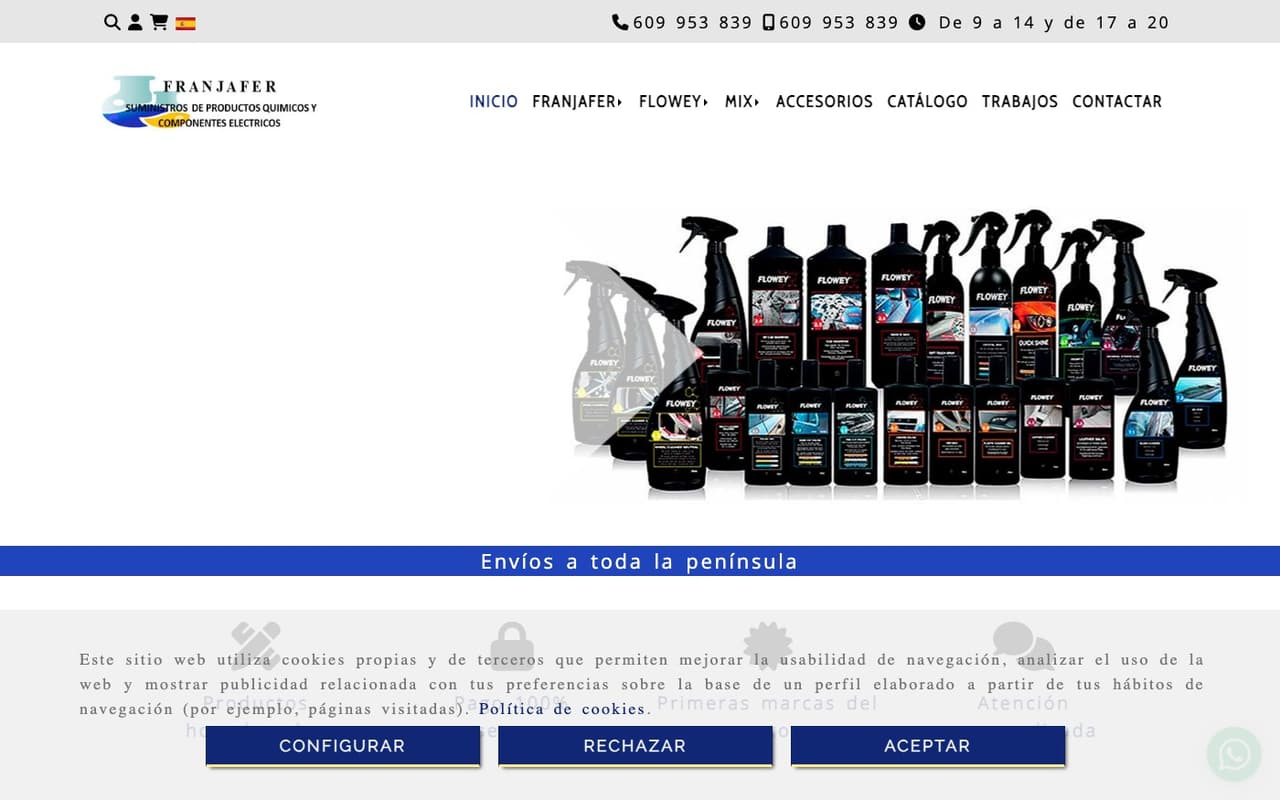Expand the FRANJAFER menu
The height and width of the screenshot is (800, 1280).
point(577,101)
